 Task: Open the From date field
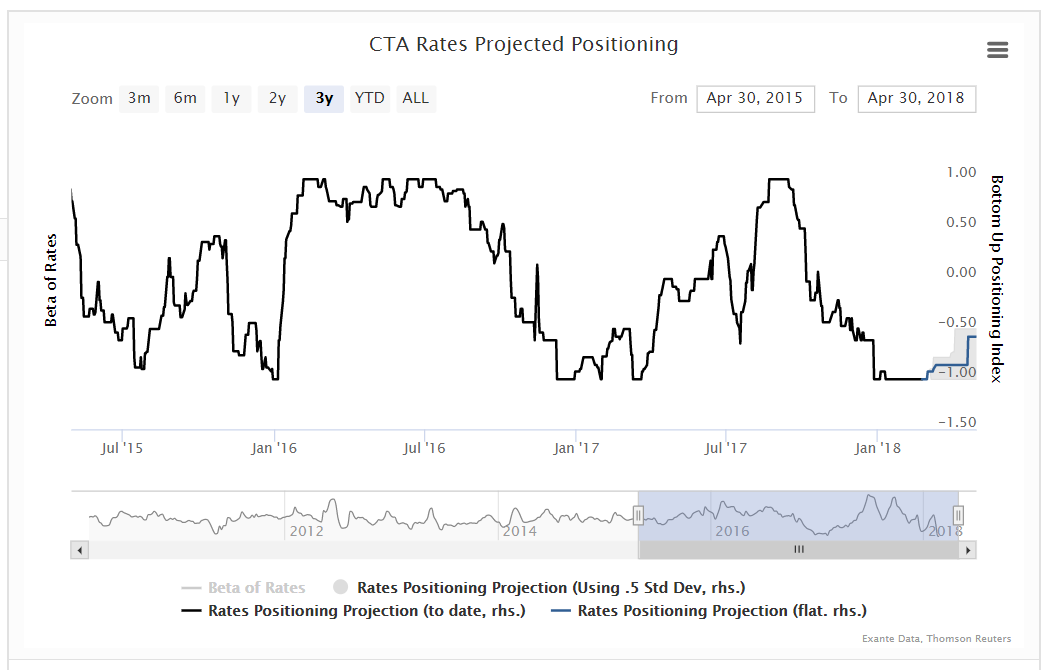click(755, 98)
